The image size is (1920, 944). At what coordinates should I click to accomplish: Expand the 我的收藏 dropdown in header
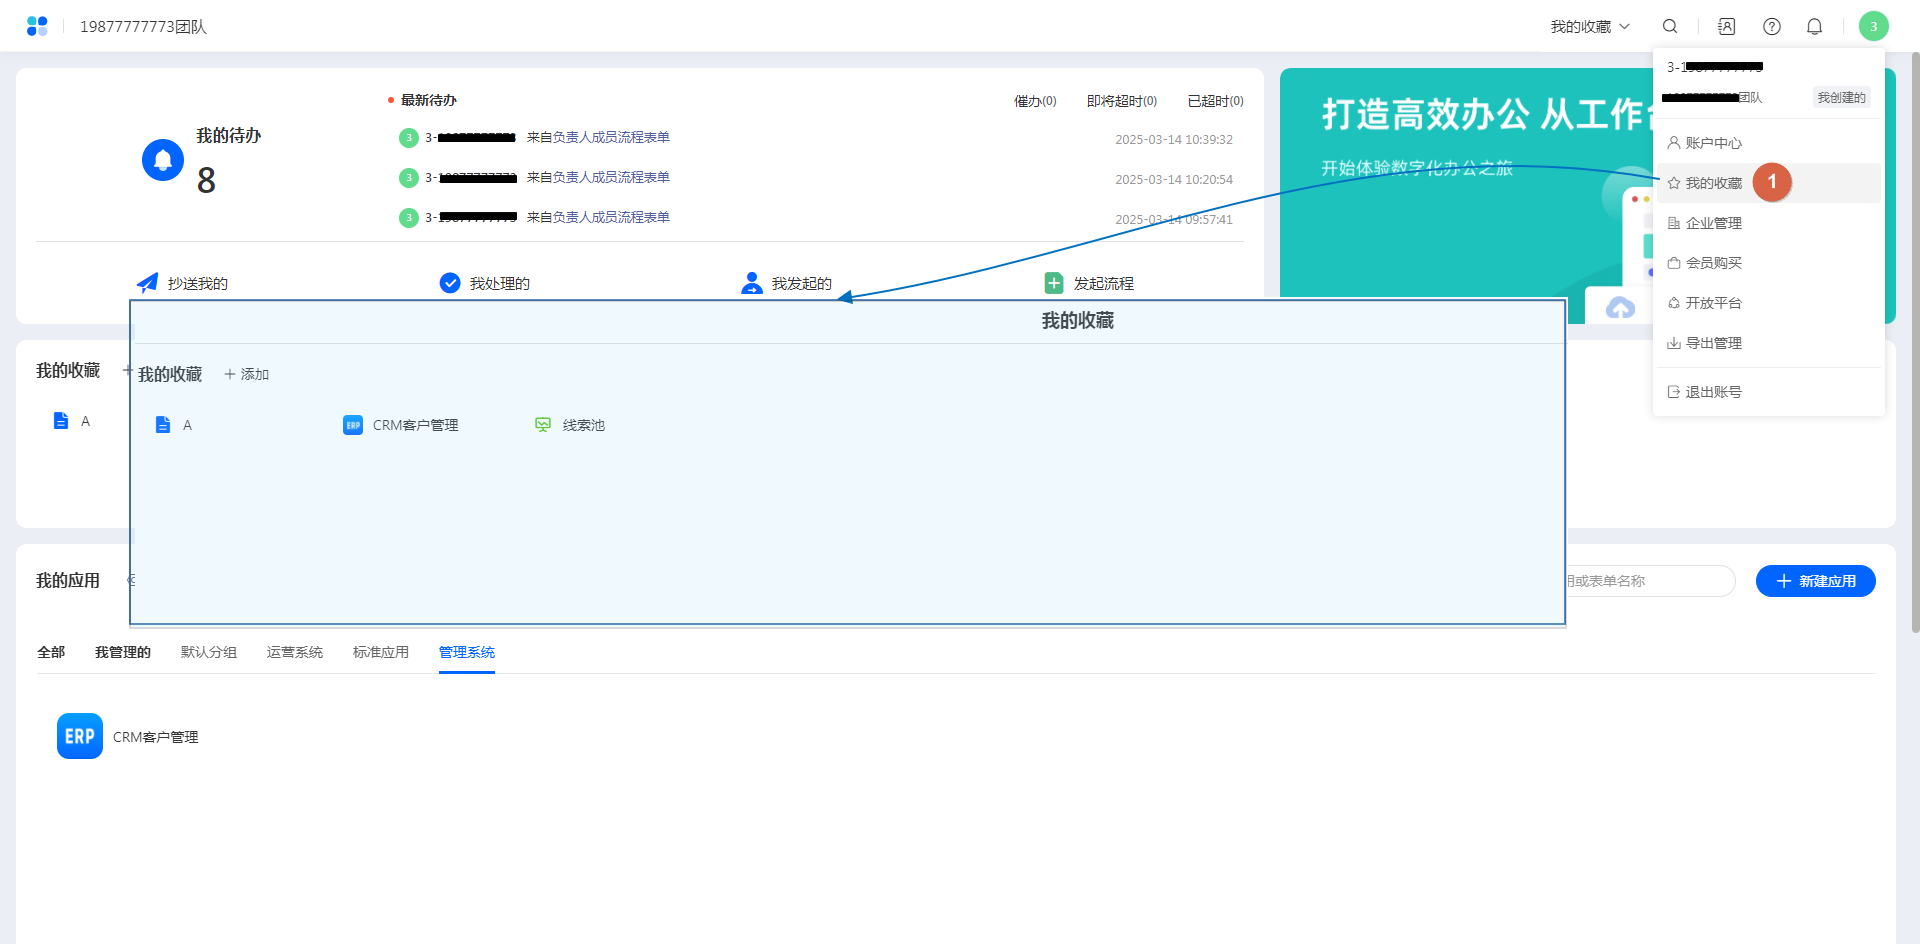(1590, 27)
